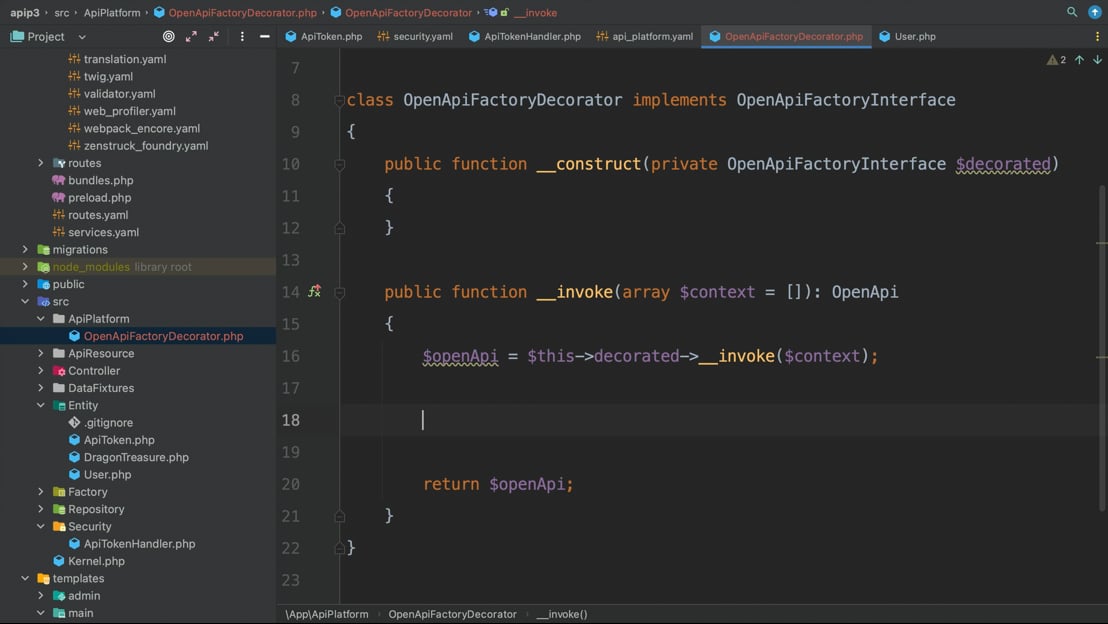Click the line 16 number in gutter
This screenshot has width=1108, height=624.
(290, 356)
